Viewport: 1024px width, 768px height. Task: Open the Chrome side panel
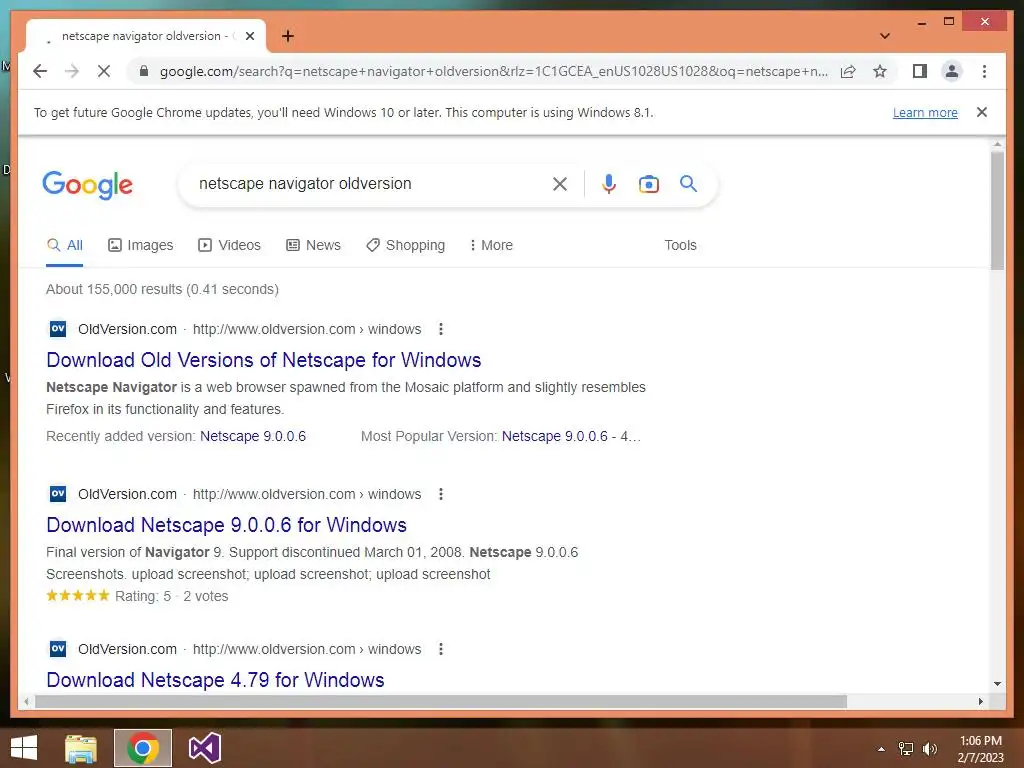(x=920, y=71)
